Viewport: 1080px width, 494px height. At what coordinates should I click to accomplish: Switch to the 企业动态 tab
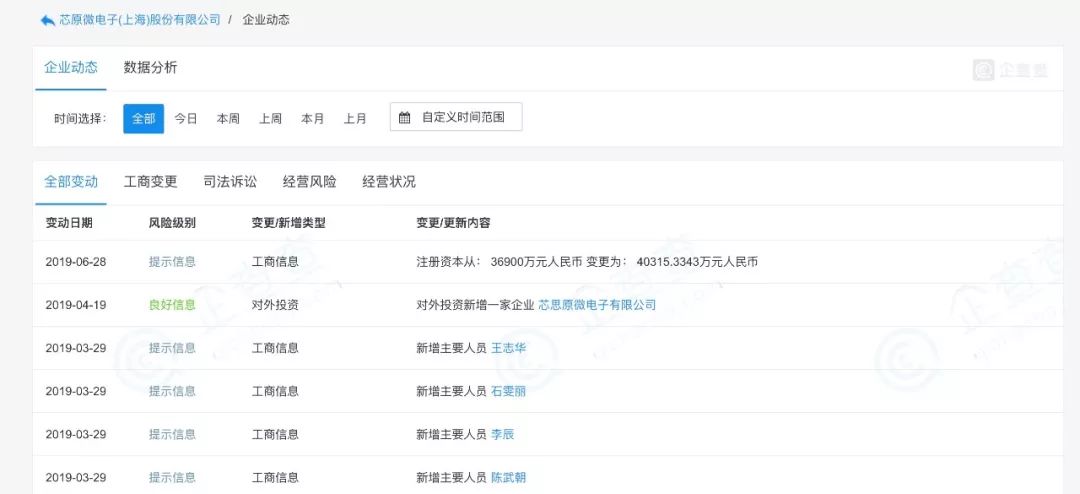pos(71,67)
